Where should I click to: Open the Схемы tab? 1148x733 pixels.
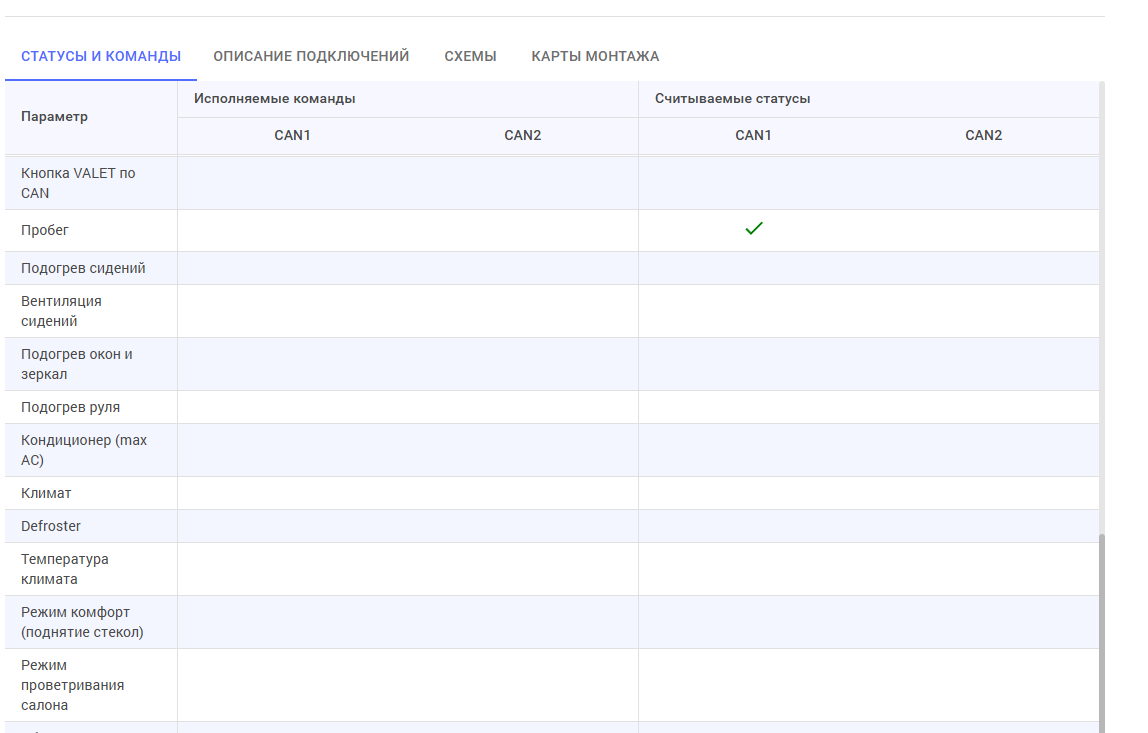pyautogui.click(x=470, y=56)
